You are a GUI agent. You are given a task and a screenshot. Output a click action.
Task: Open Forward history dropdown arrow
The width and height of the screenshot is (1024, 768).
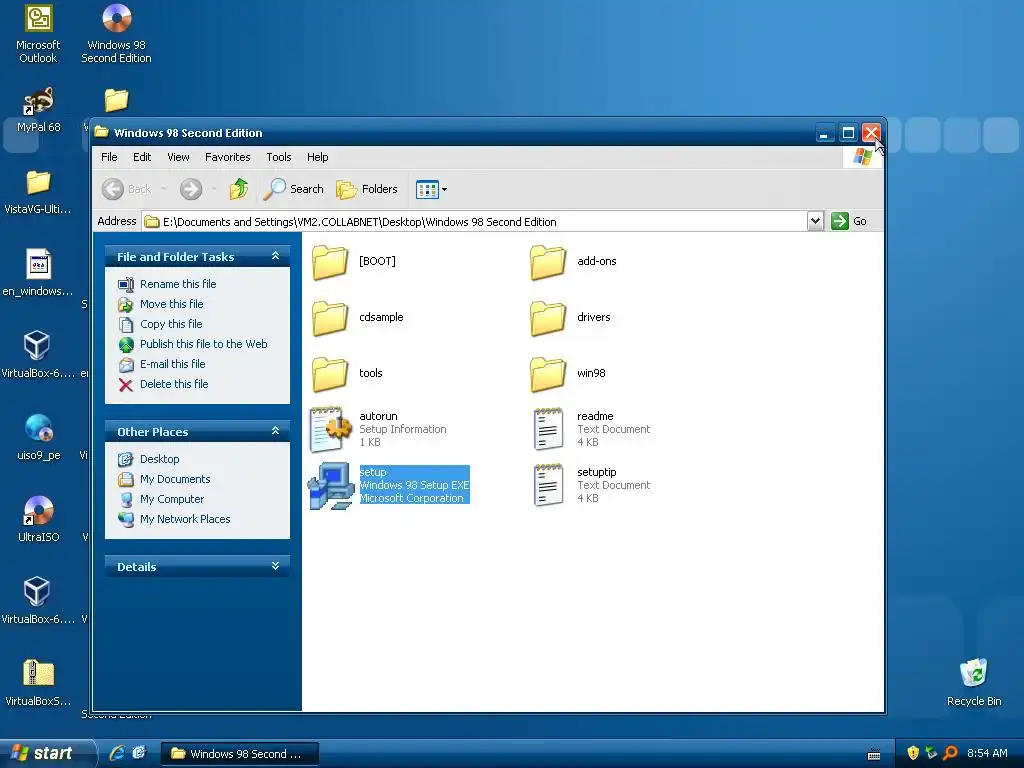tap(214, 189)
